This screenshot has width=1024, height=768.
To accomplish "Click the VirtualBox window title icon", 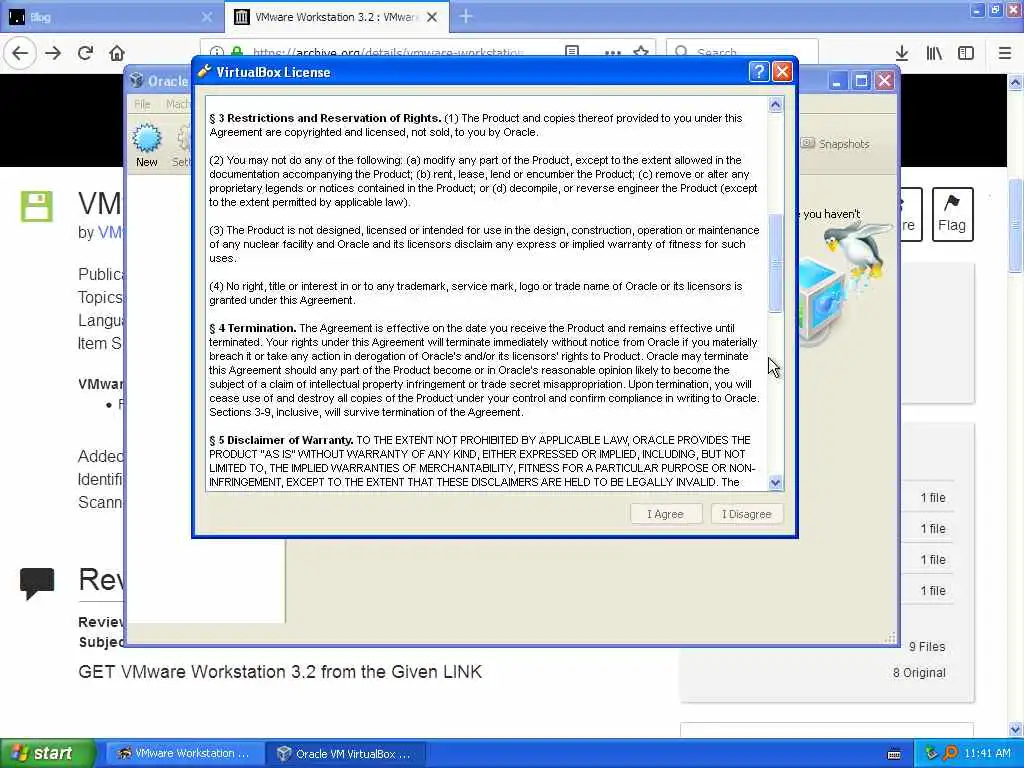I will tap(136, 80).
